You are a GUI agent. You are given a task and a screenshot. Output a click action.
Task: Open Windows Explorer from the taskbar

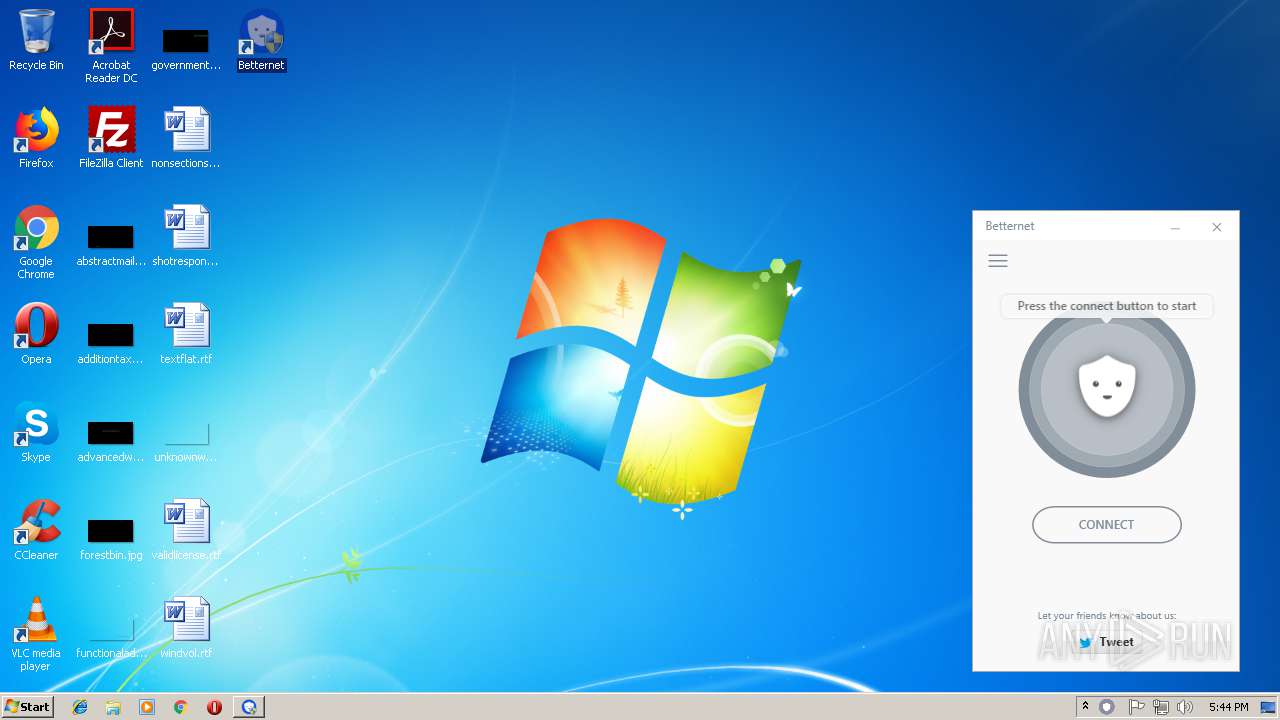(113, 707)
